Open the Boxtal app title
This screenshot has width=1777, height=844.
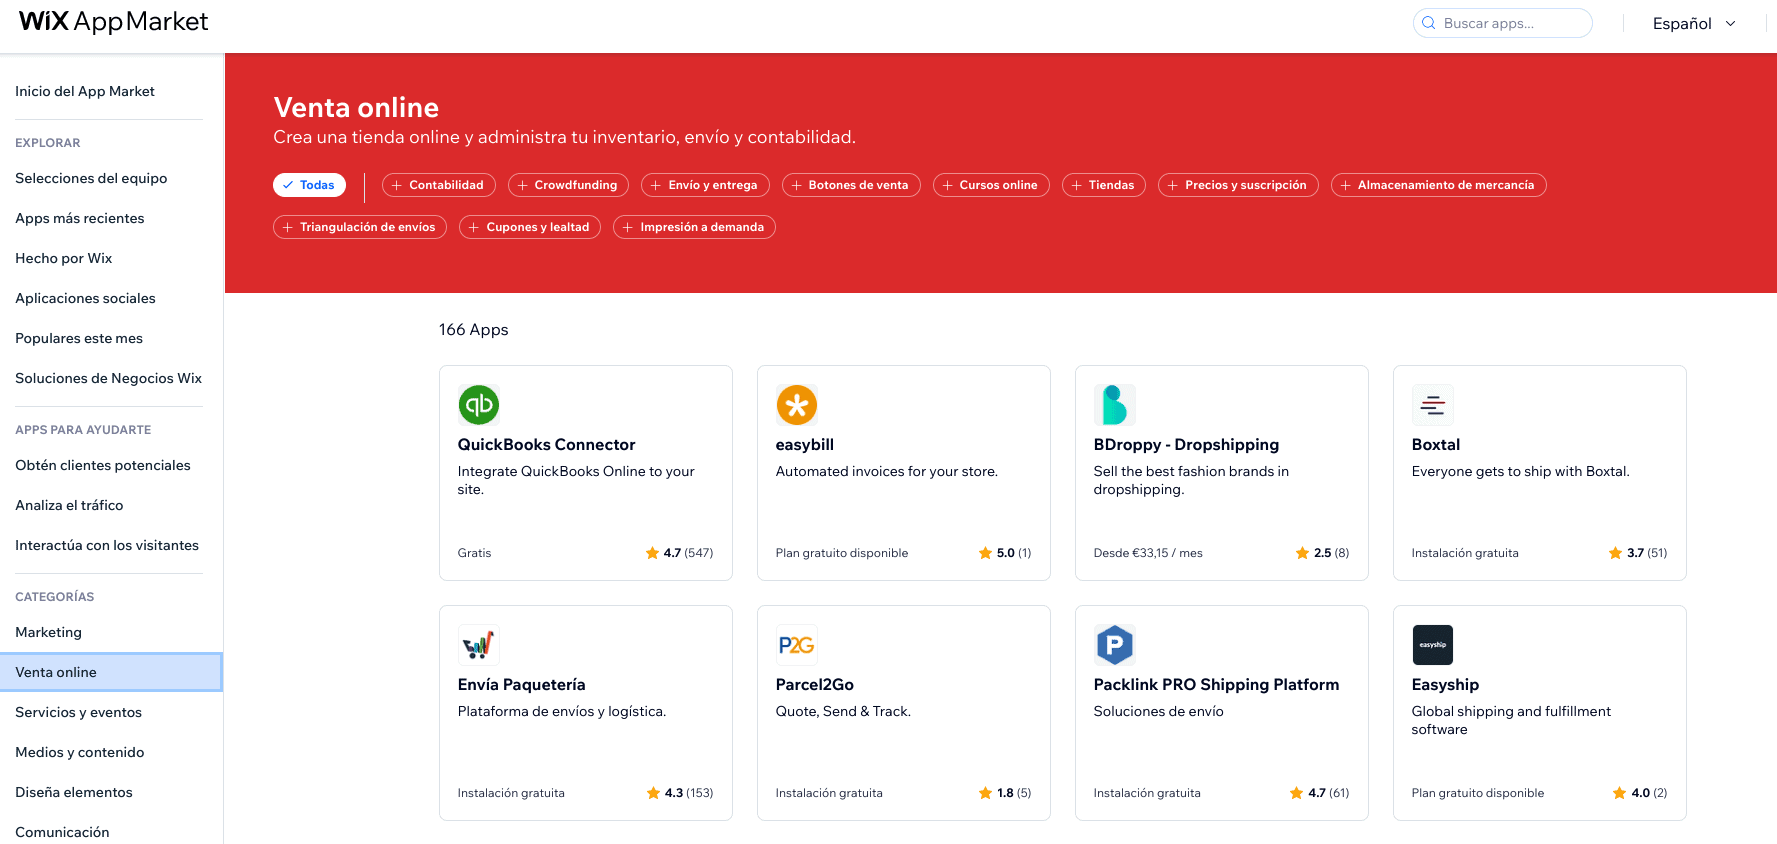[x=1436, y=445]
